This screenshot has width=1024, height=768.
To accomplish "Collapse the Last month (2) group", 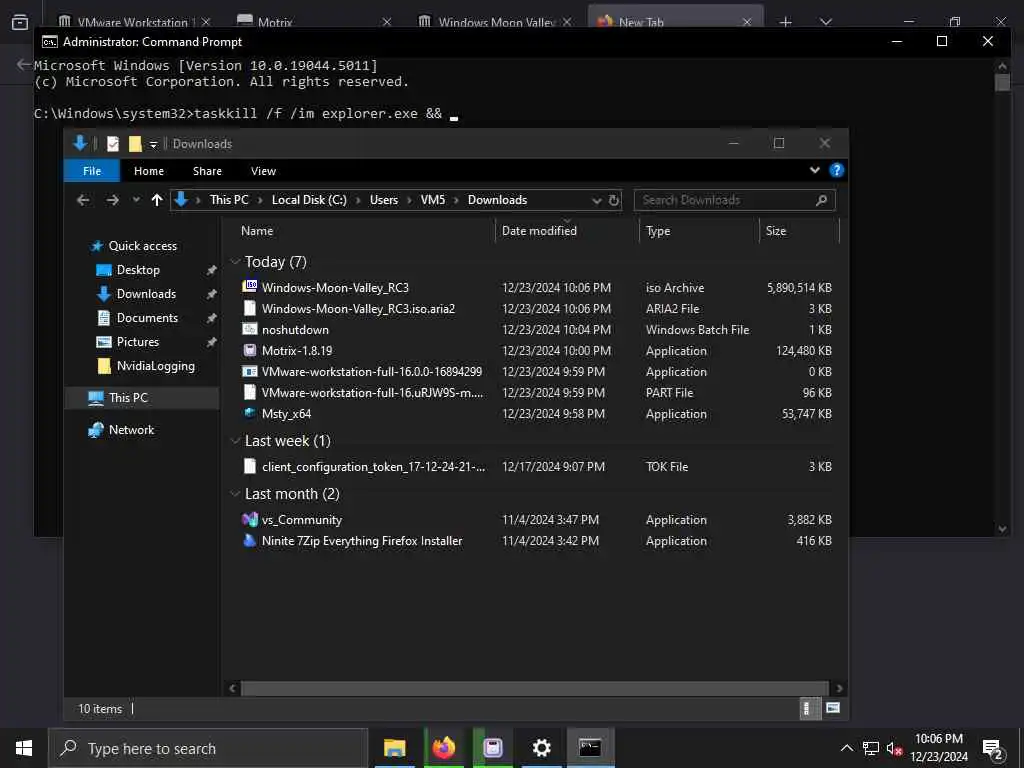I will tap(235, 494).
